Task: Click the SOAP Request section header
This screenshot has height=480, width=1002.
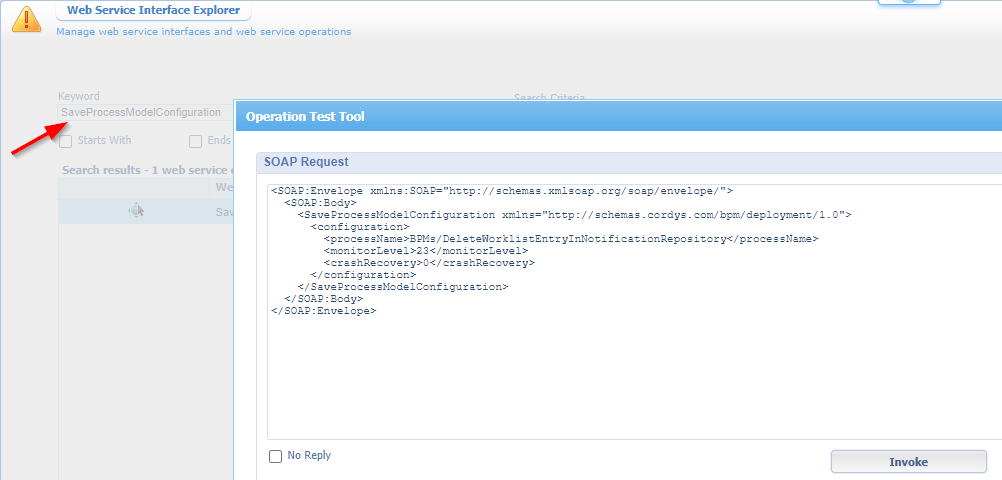Action: (x=304, y=161)
